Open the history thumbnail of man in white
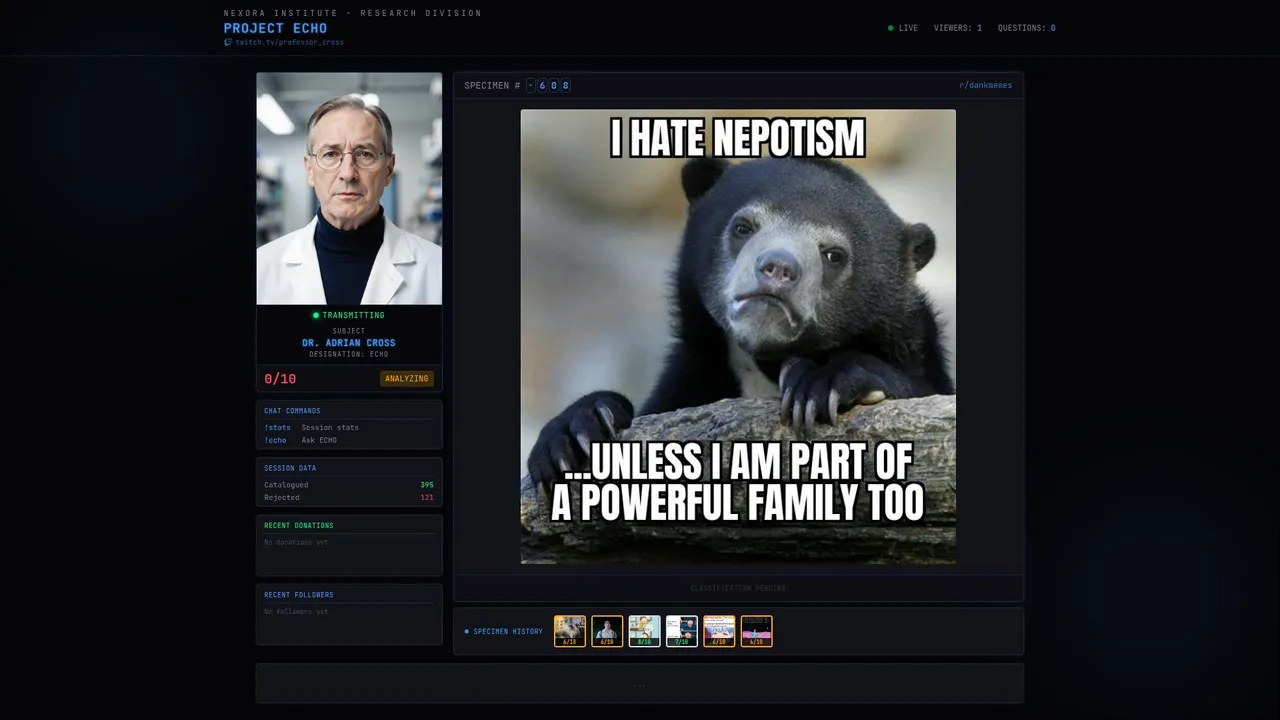This screenshot has width=1280, height=720. 607,631
